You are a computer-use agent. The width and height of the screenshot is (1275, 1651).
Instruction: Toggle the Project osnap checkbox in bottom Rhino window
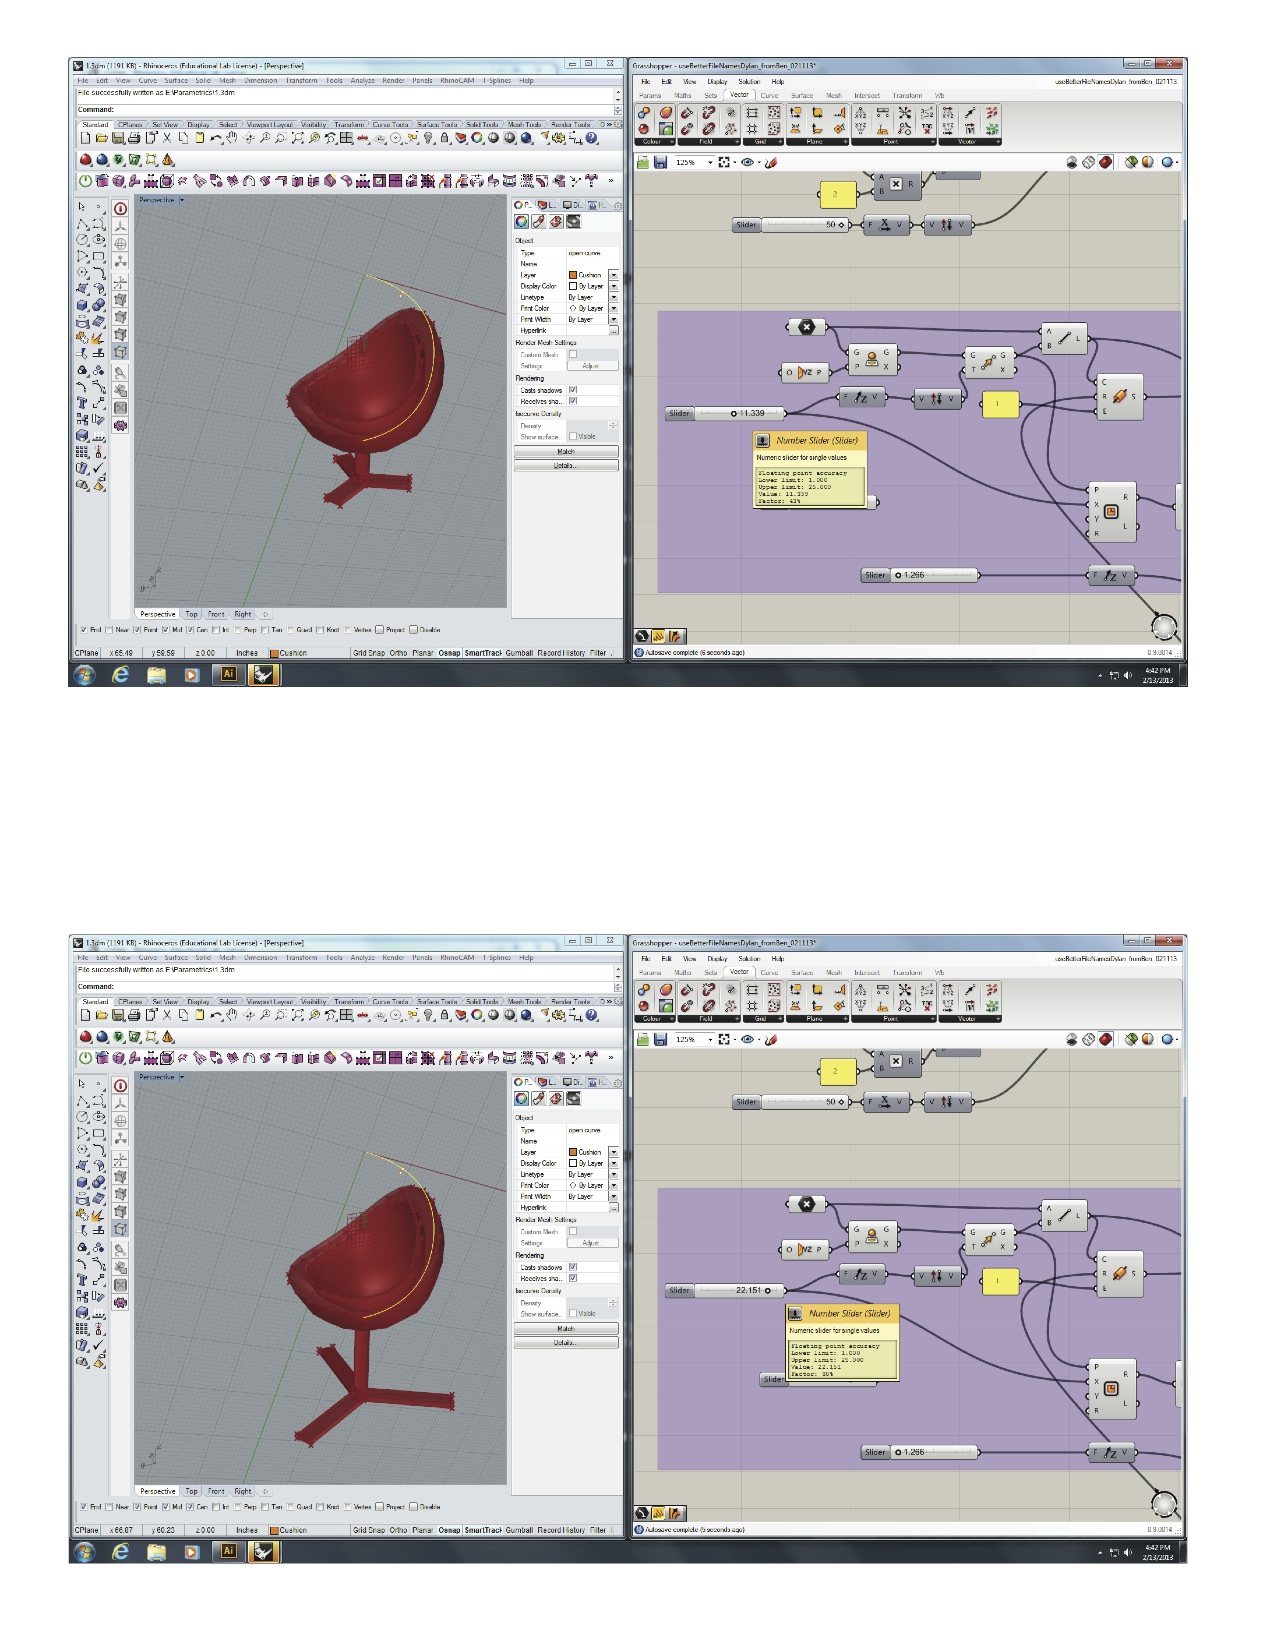pos(380,1507)
